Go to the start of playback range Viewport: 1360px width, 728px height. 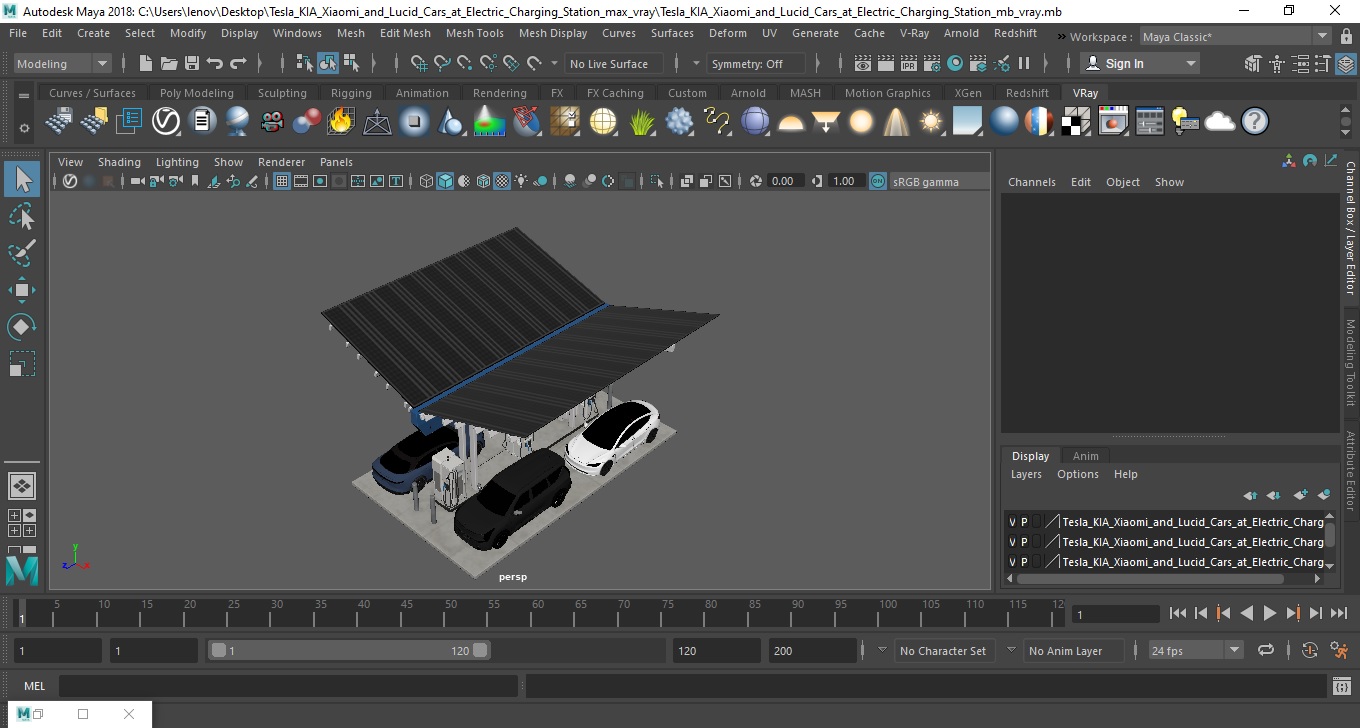pyautogui.click(x=1178, y=613)
